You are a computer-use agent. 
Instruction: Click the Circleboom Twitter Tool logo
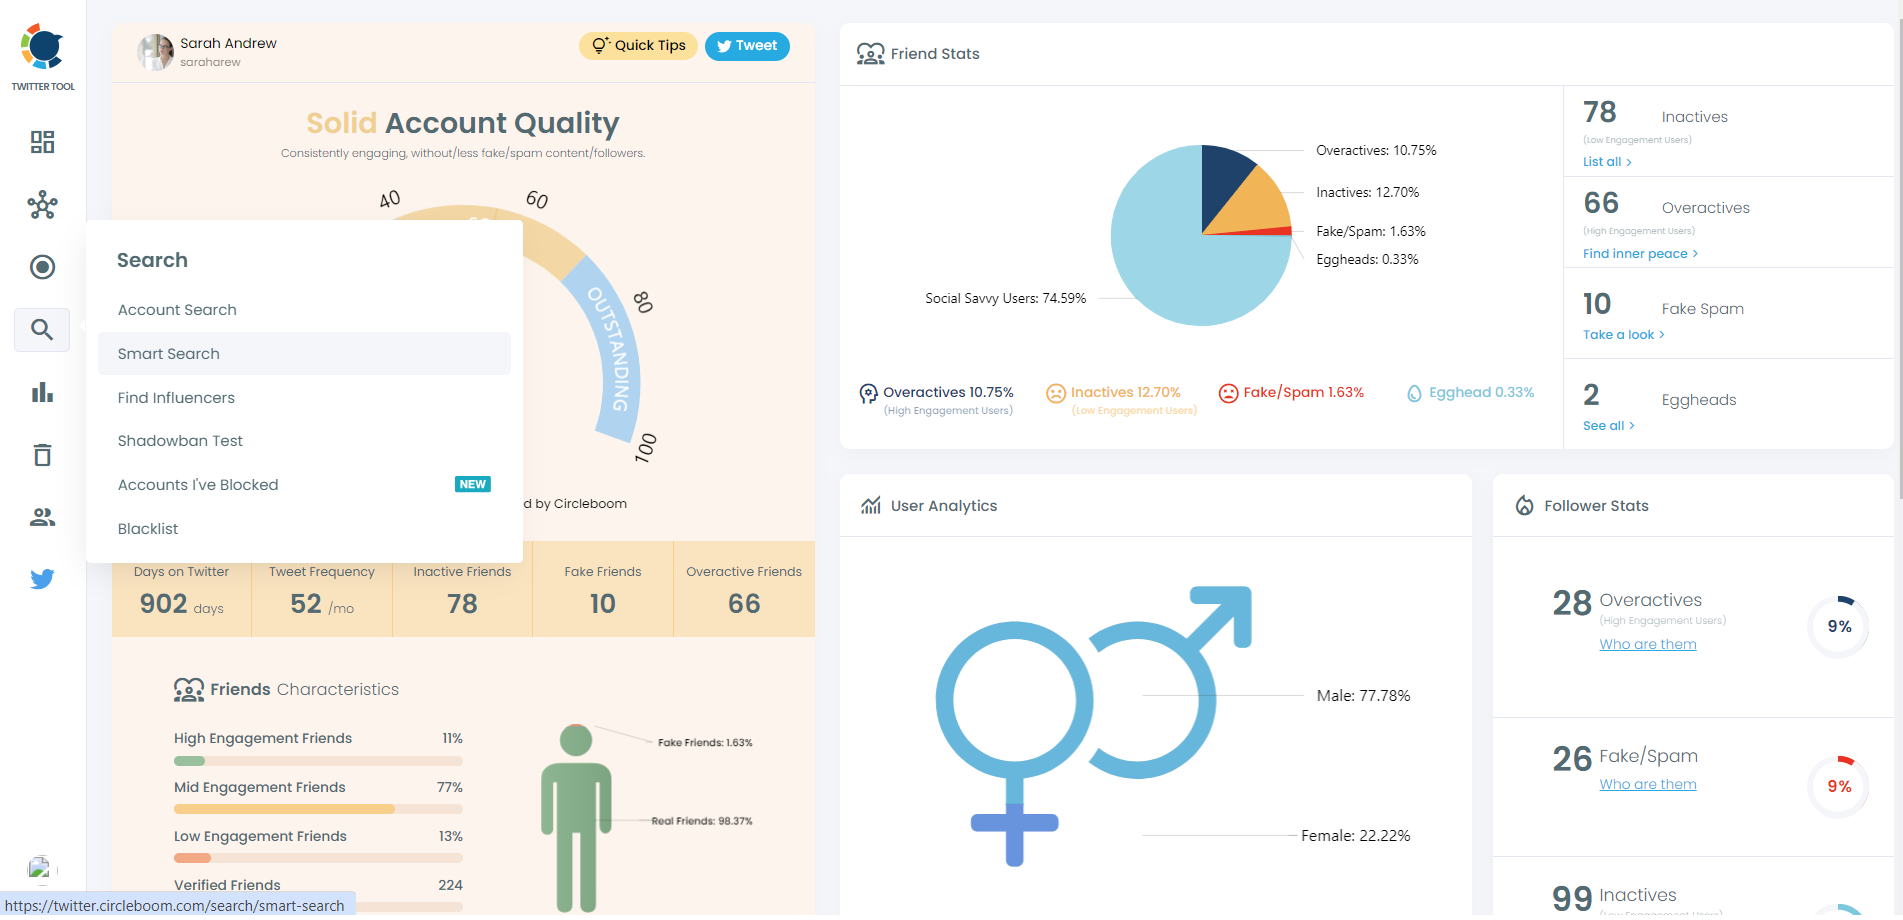(x=43, y=57)
